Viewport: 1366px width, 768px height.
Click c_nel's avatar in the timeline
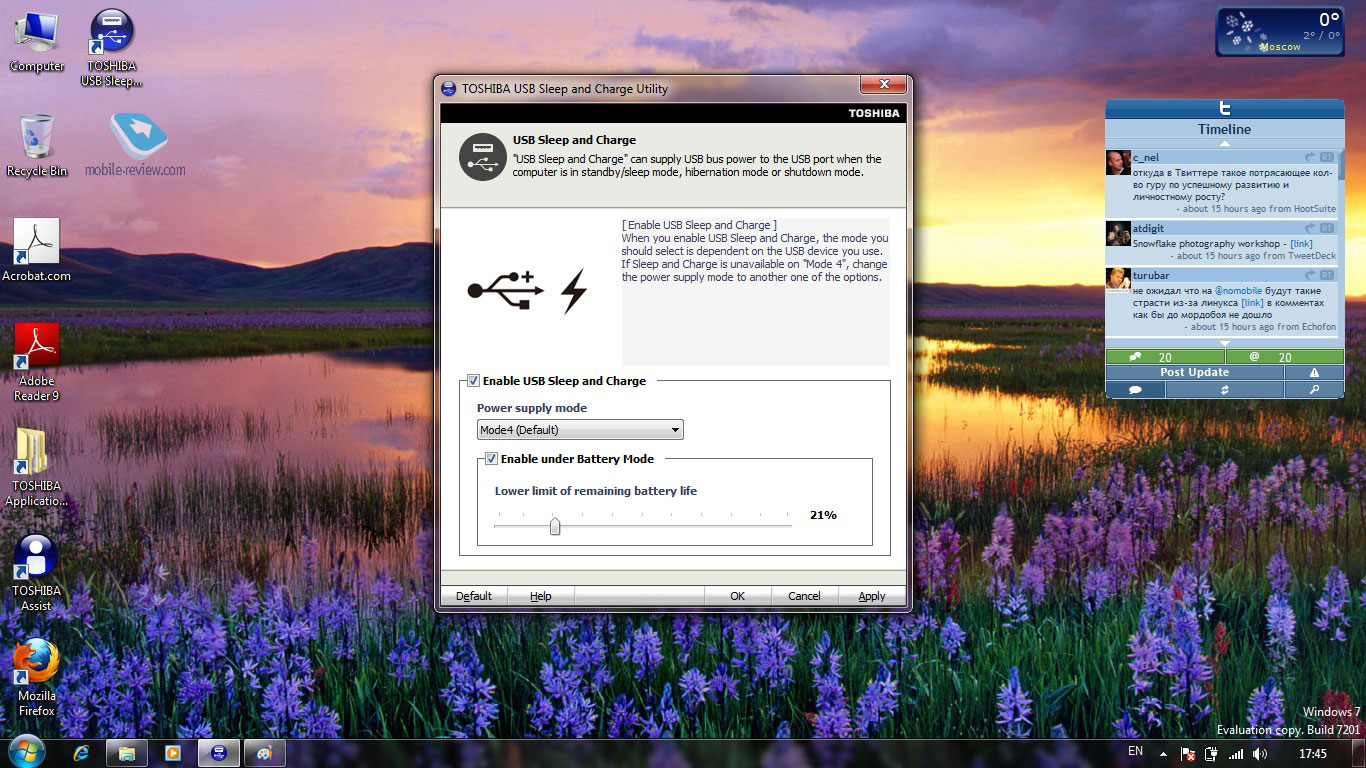tap(1118, 163)
